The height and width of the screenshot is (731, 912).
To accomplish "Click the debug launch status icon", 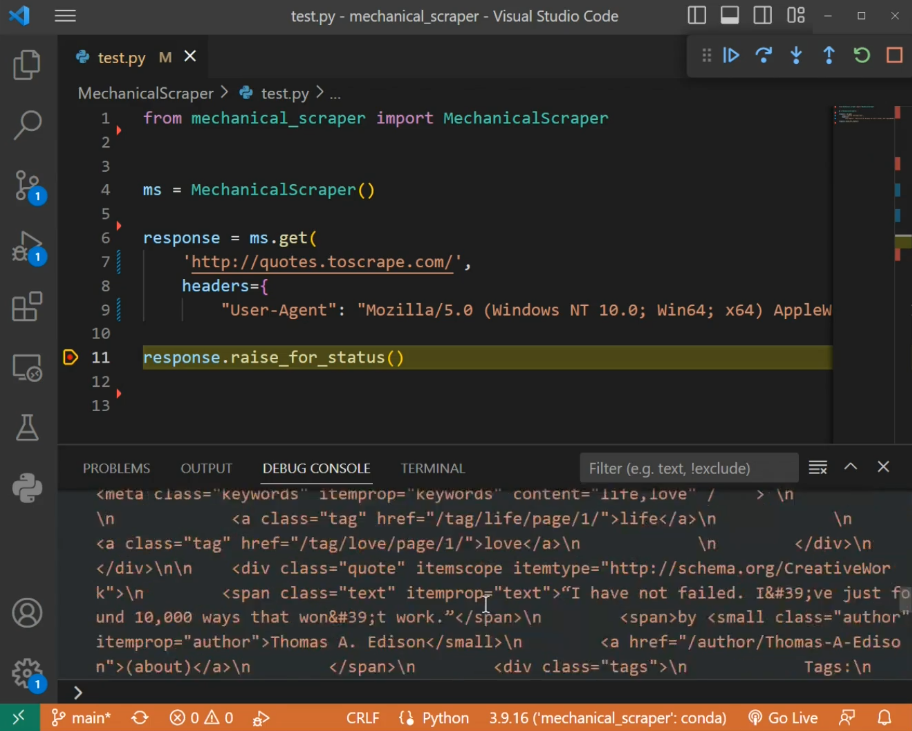I will pyautogui.click(x=261, y=719).
